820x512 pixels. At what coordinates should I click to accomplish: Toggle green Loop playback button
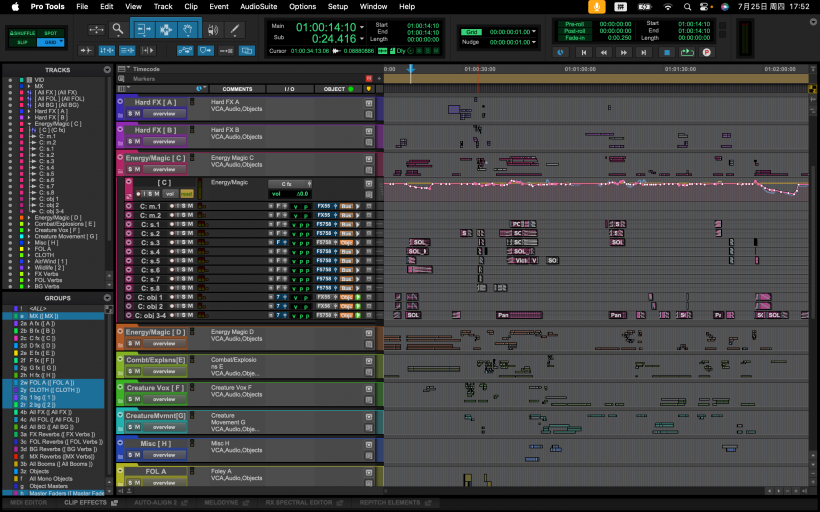[x=687, y=52]
